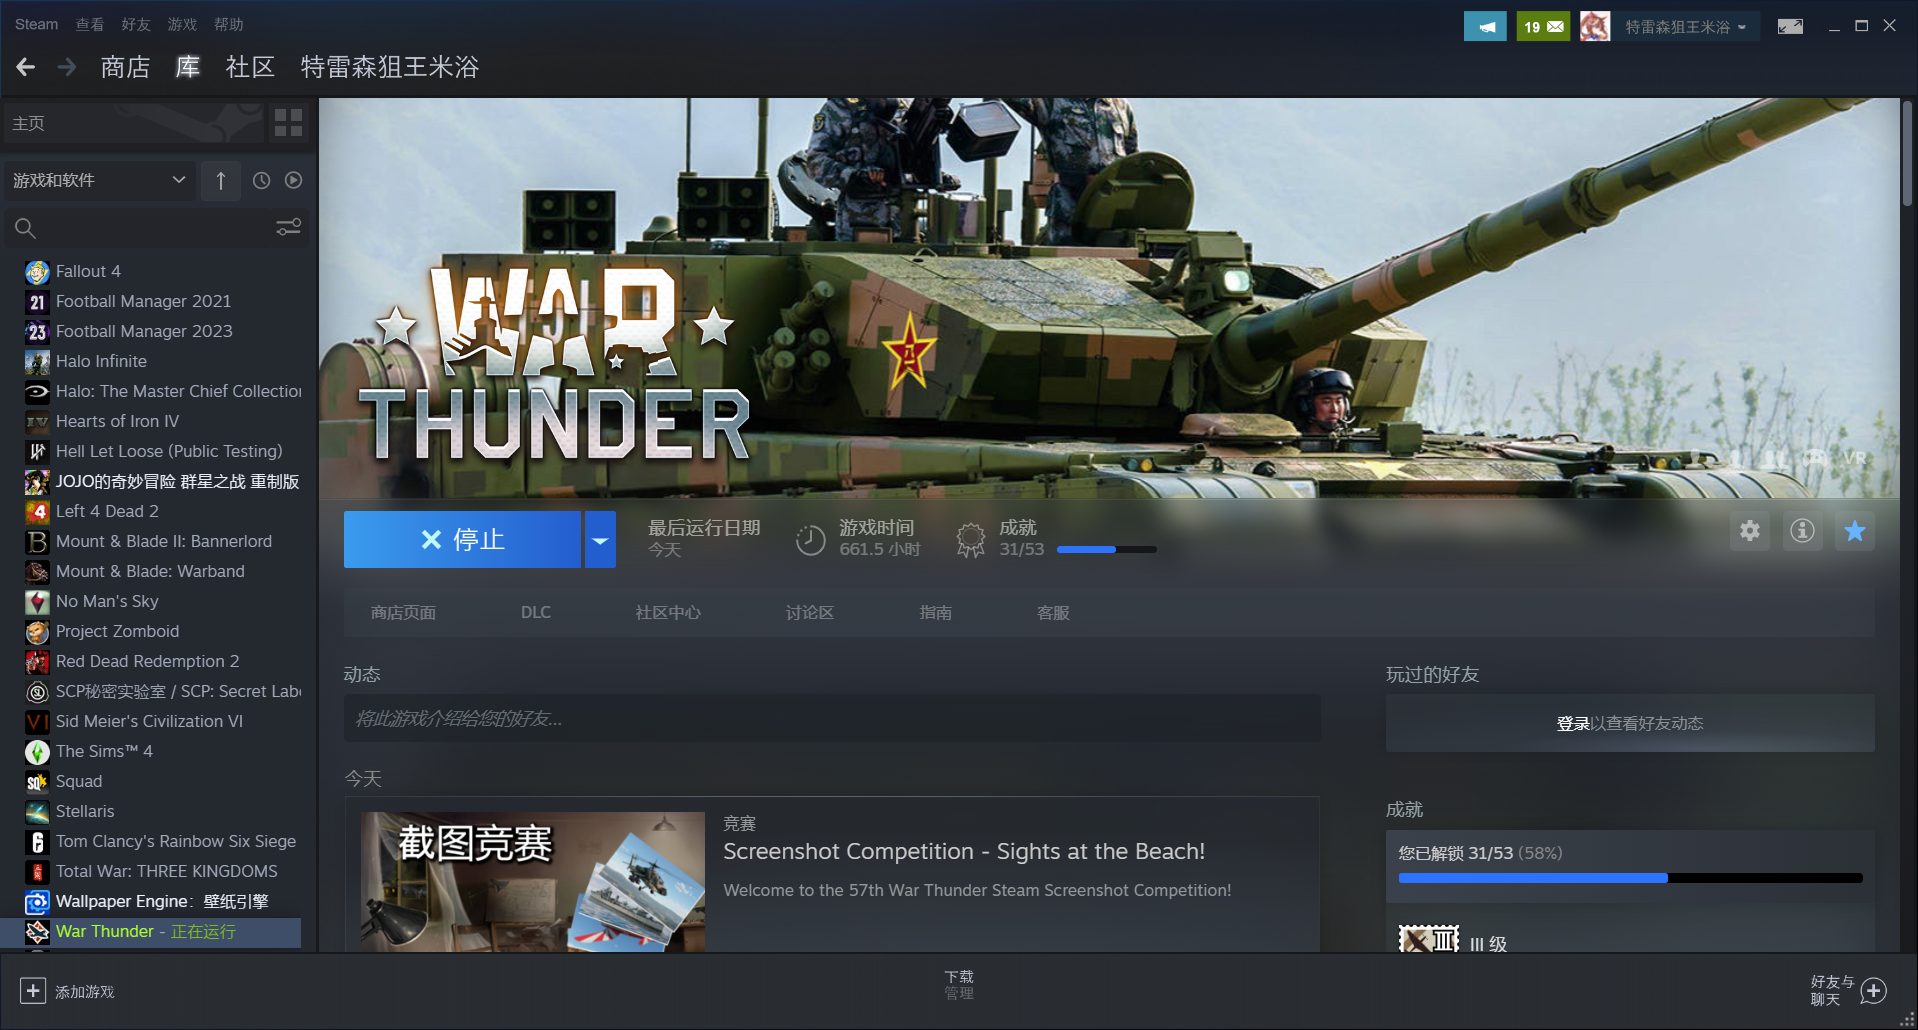This screenshot has height=1030, width=1918.
Task: Click the activity share text field
Action: coord(832,718)
